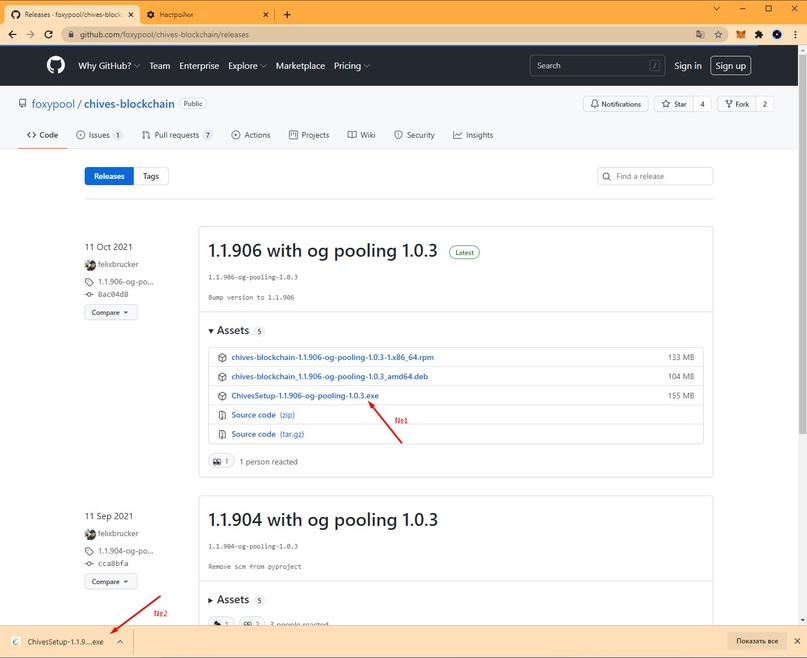Click the downloaded ChivesSetup file icon
This screenshot has height=658, width=807.
[x=15, y=642]
